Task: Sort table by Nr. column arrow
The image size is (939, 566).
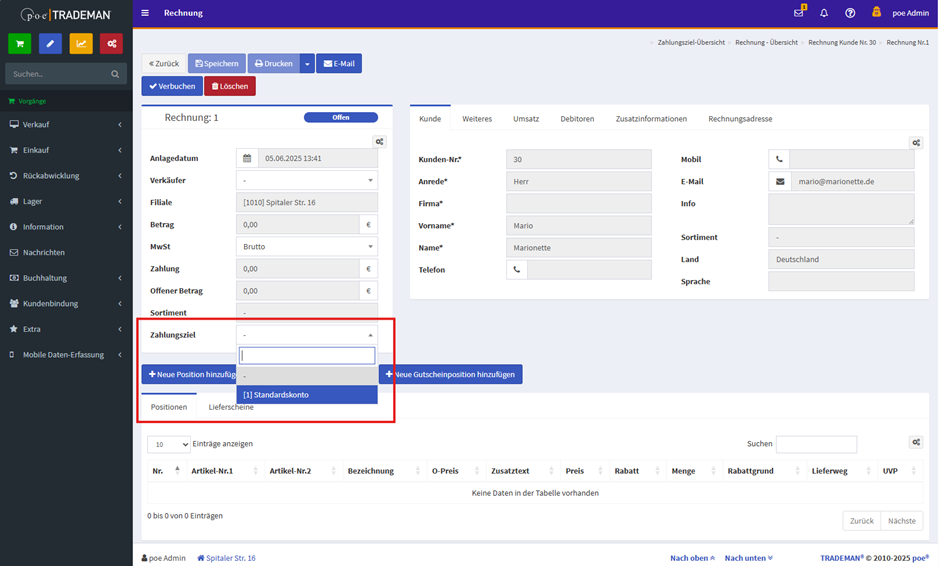Action: (177, 470)
